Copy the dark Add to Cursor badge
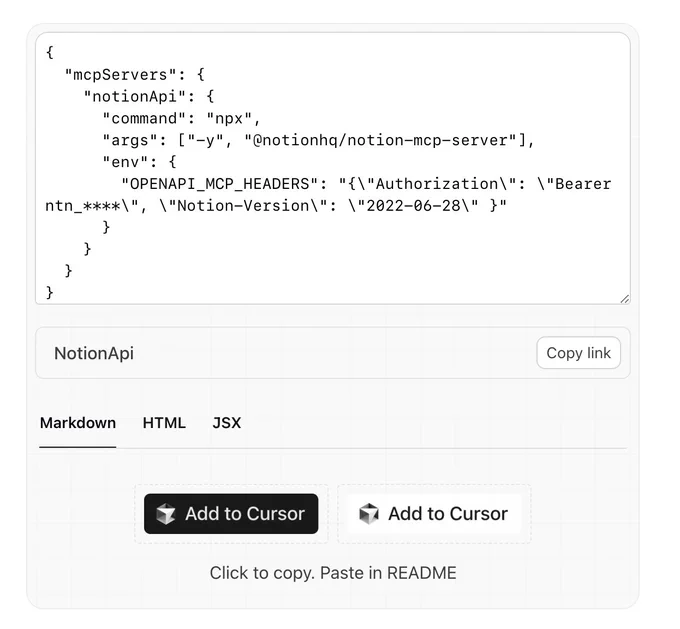 [231, 514]
